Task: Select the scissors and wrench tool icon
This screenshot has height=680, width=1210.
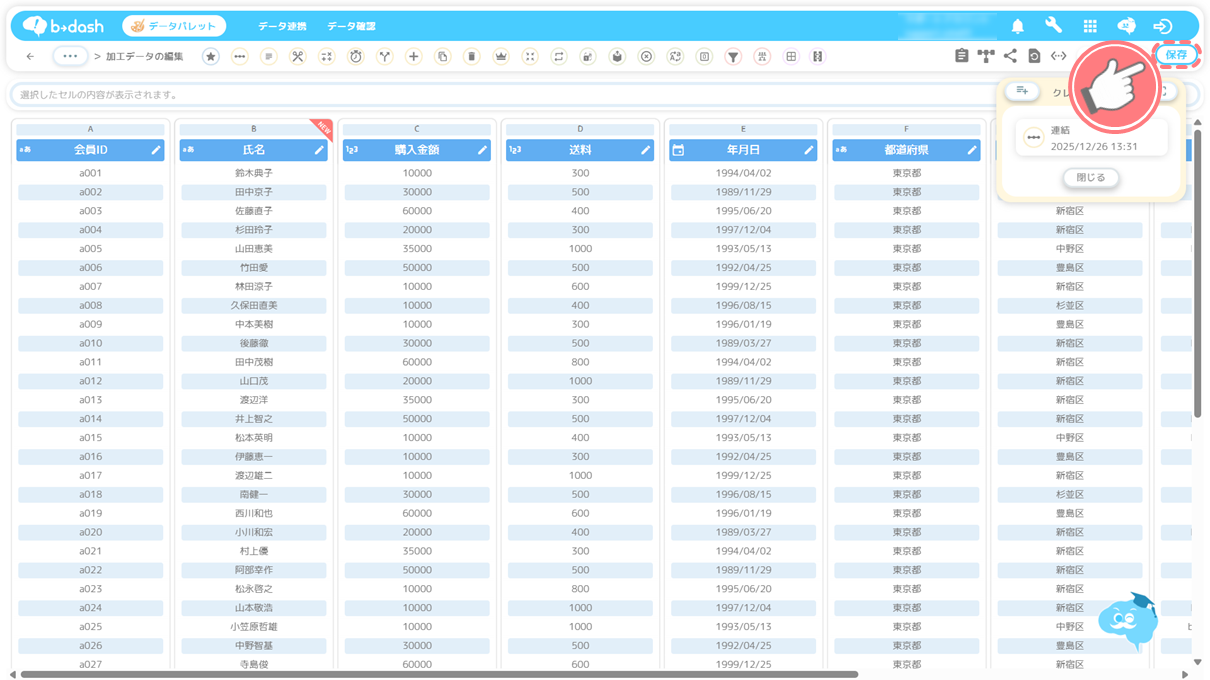Action: (297, 57)
